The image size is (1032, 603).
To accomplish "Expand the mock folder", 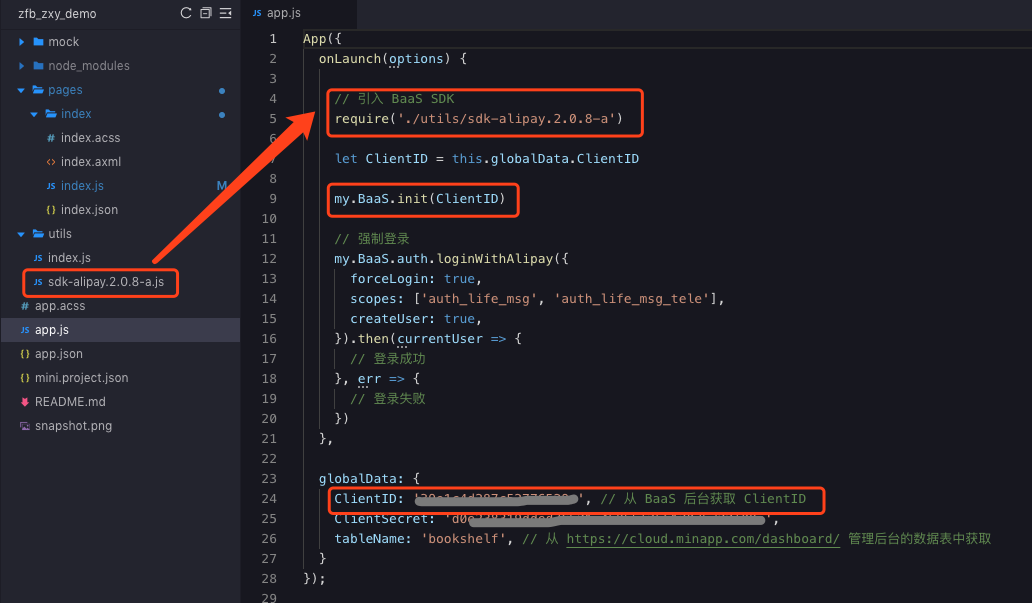I will (x=21, y=42).
